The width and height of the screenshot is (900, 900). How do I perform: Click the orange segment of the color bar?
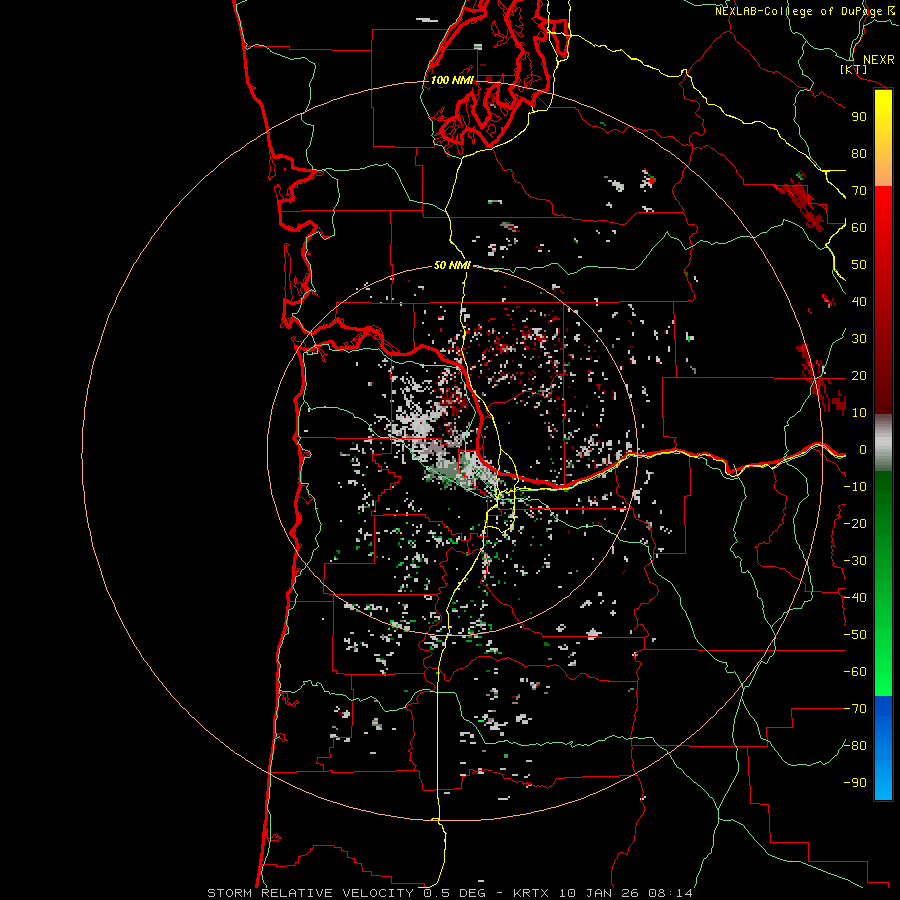pyautogui.click(x=883, y=166)
